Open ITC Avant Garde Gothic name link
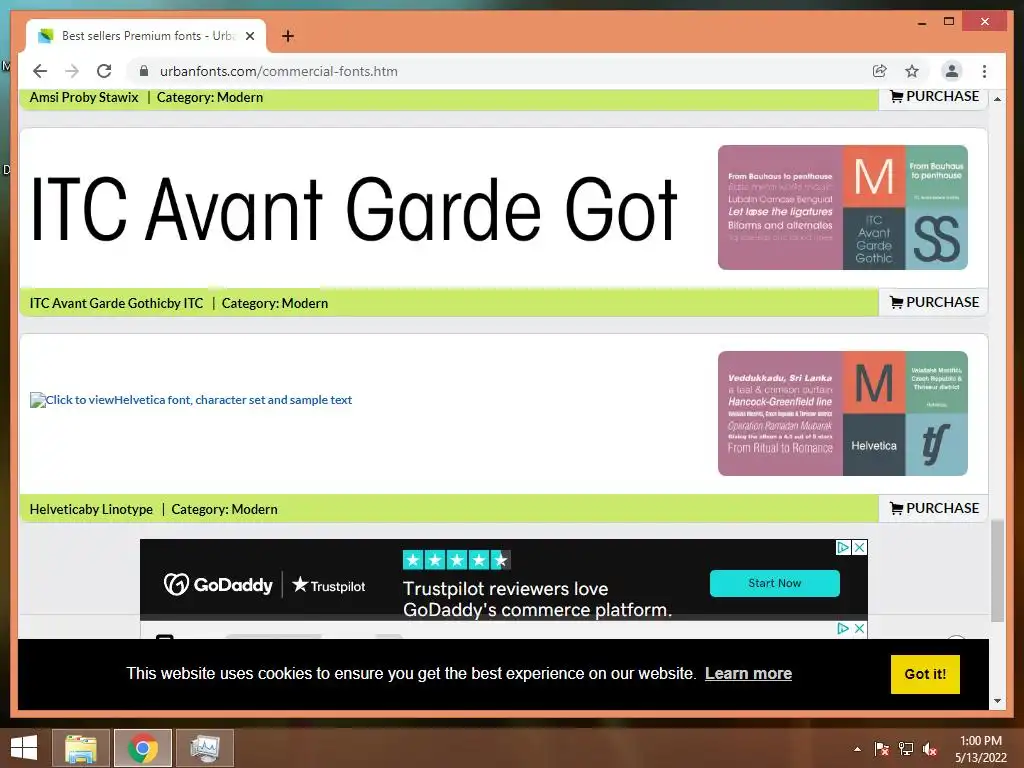 coord(97,303)
